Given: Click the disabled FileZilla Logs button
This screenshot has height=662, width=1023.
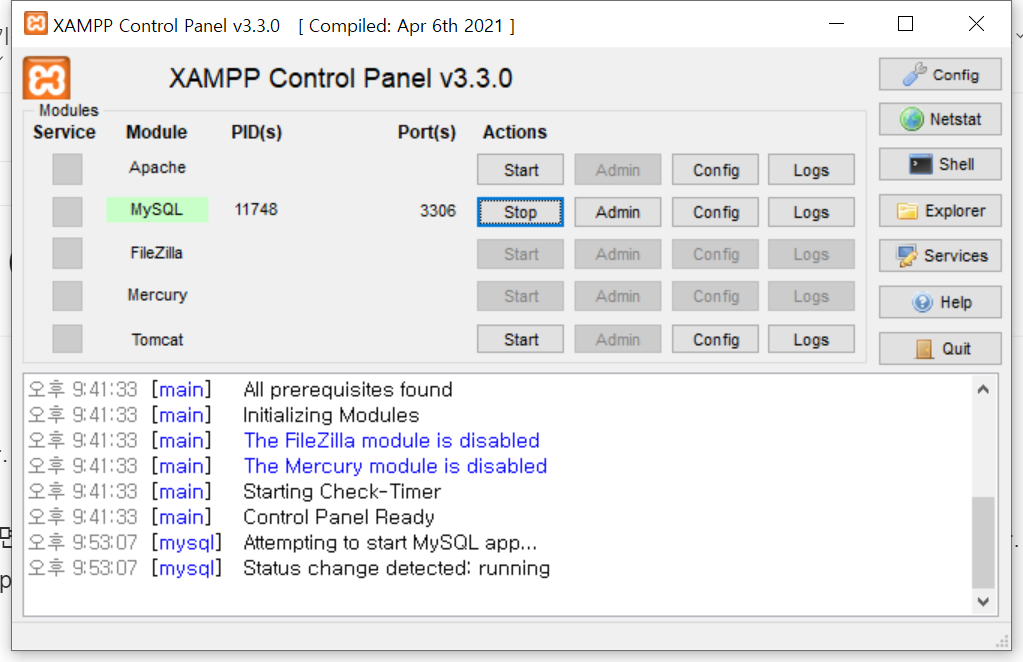Looking at the screenshot, I should coord(811,254).
